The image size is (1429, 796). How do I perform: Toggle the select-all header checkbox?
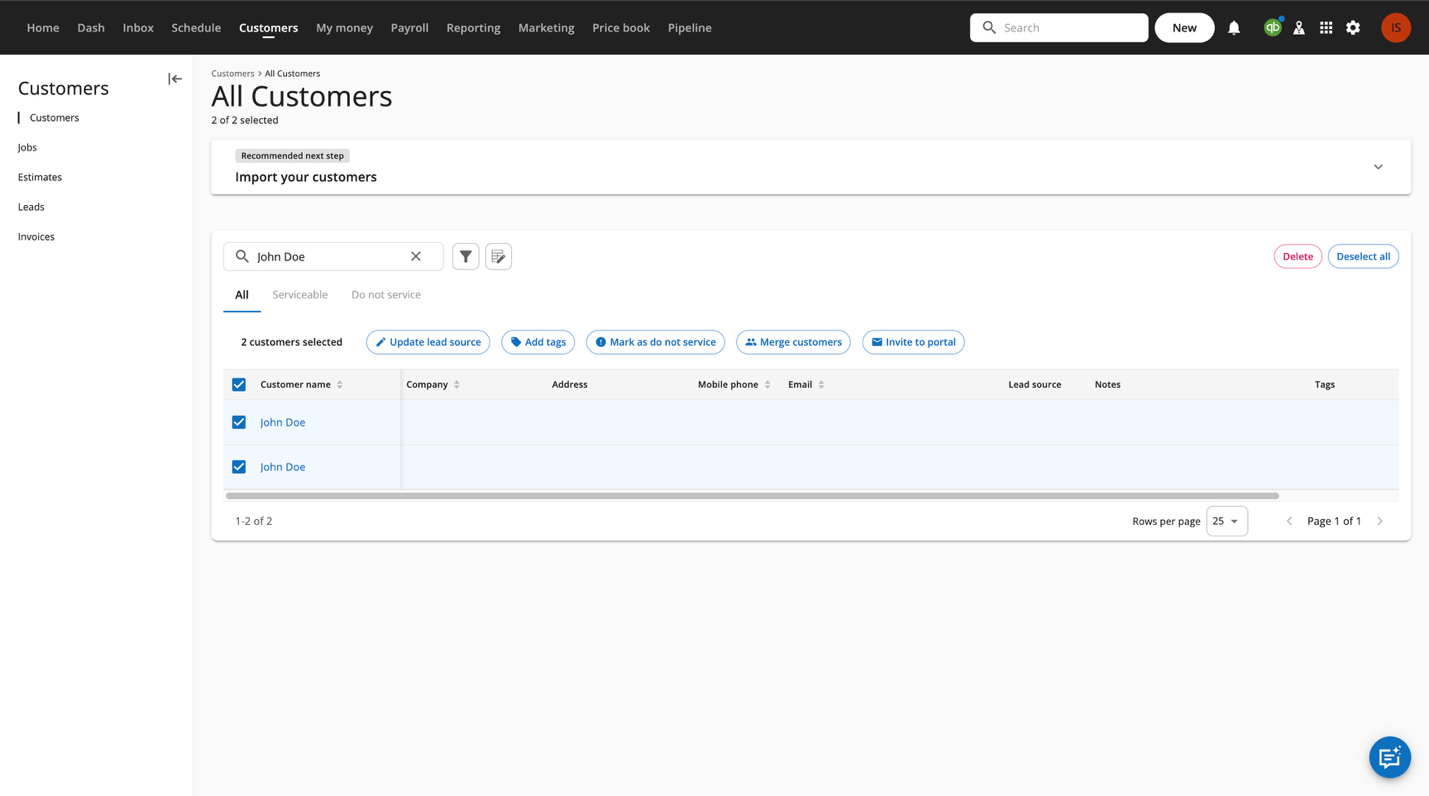tap(239, 385)
